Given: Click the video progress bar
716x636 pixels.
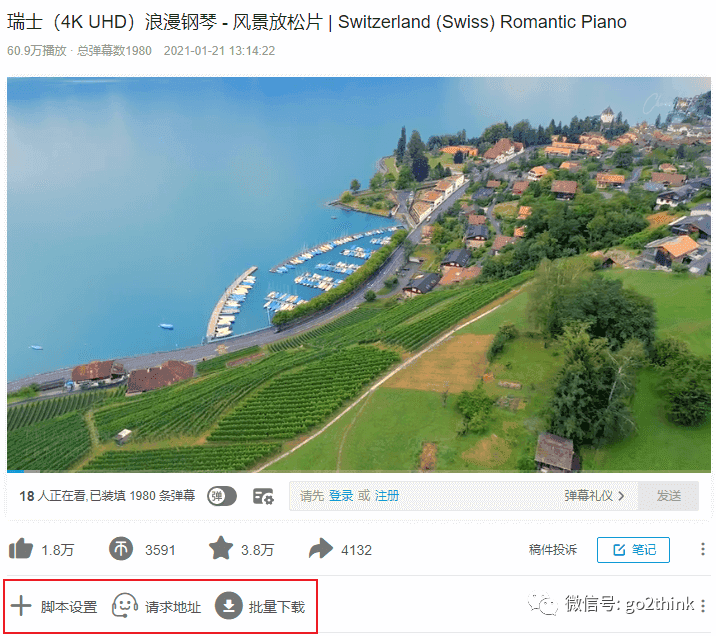Looking at the screenshot, I should click(x=358, y=471).
